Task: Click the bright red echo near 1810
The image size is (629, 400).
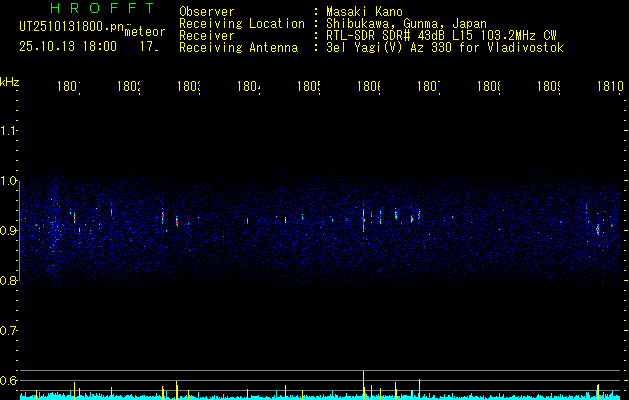Action: tap(598, 230)
